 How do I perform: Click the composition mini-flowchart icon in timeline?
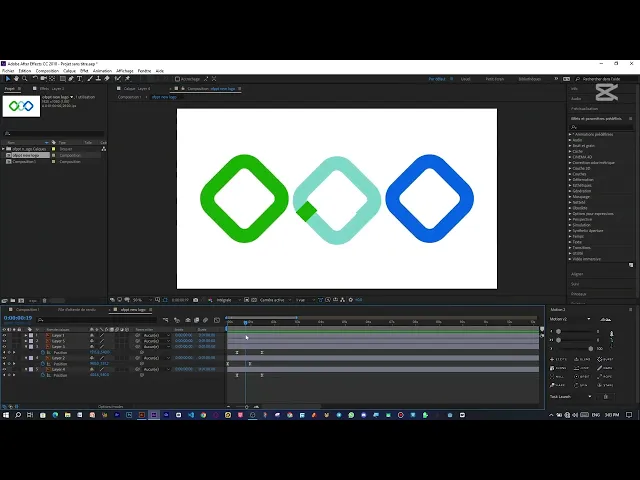[x=165, y=320]
